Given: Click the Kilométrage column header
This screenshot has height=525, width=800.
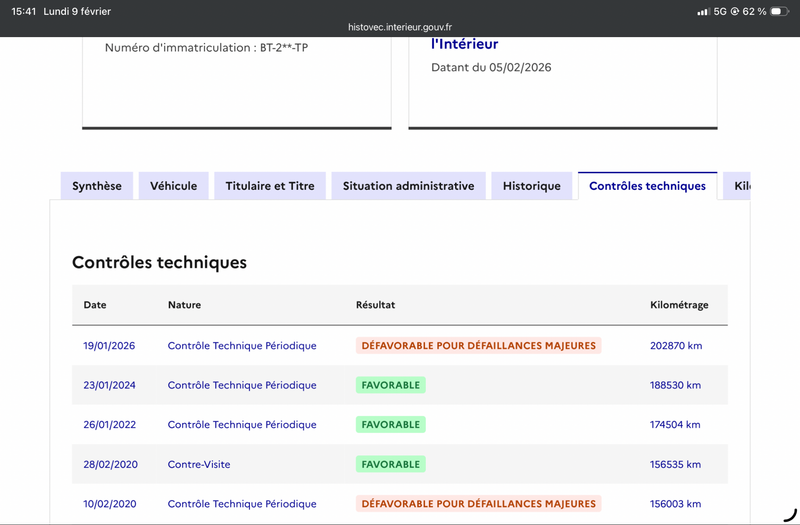Looking at the screenshot, I should pos(679,305).
